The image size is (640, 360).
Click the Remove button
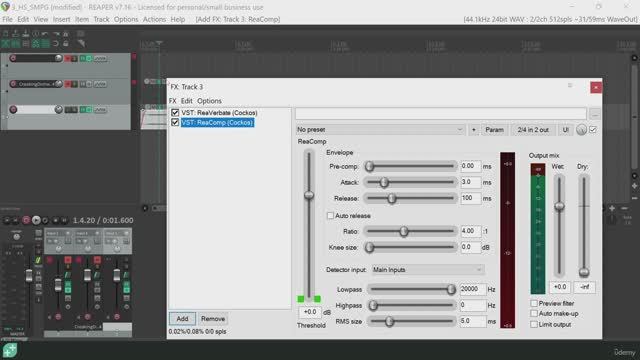213,319
